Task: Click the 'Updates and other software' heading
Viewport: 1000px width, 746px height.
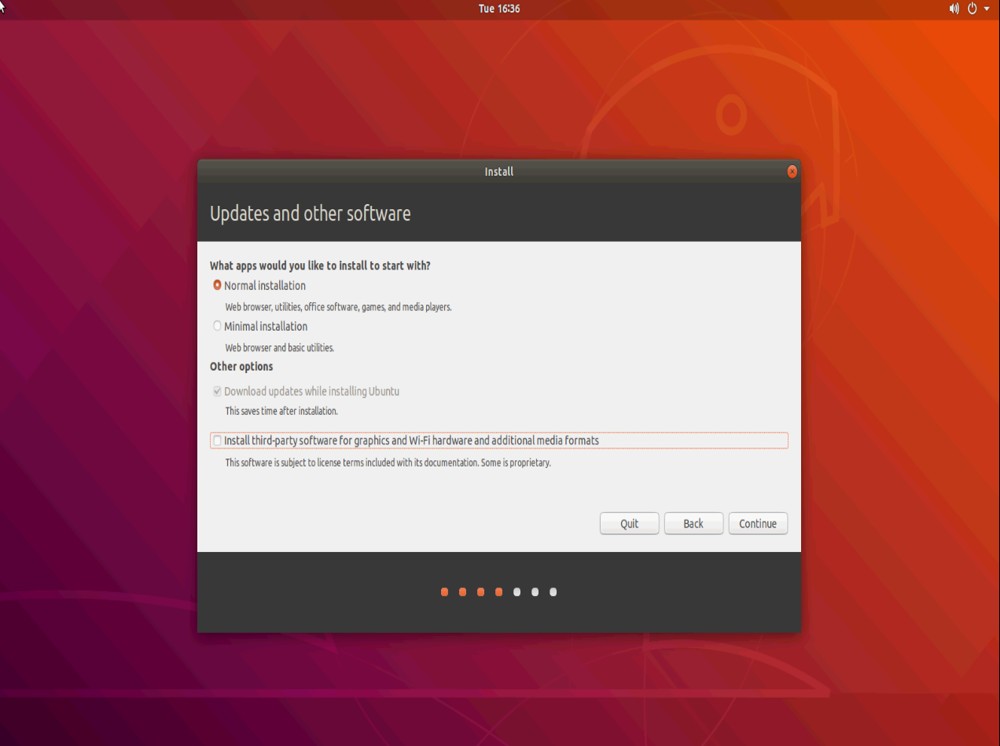Action: (x=310, y=214)
